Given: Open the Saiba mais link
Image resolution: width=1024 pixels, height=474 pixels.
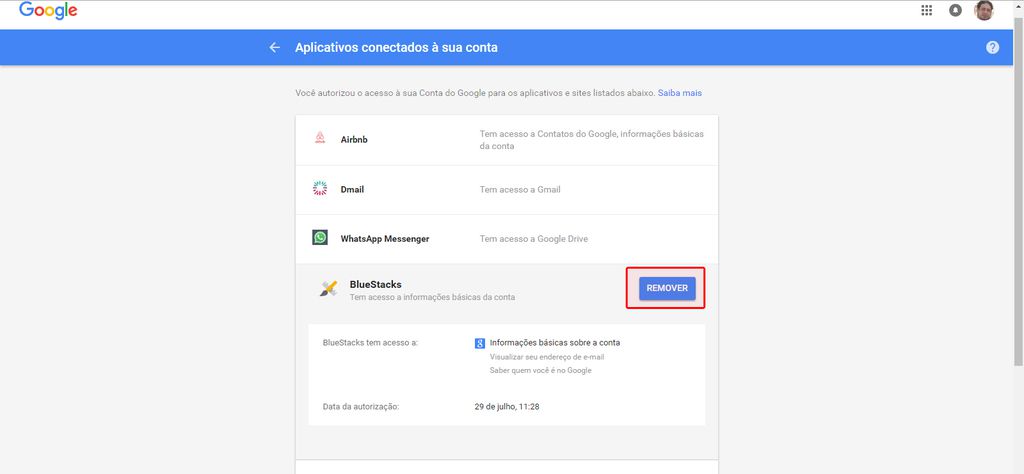Looking at the screenshot, I should point(680,93).
